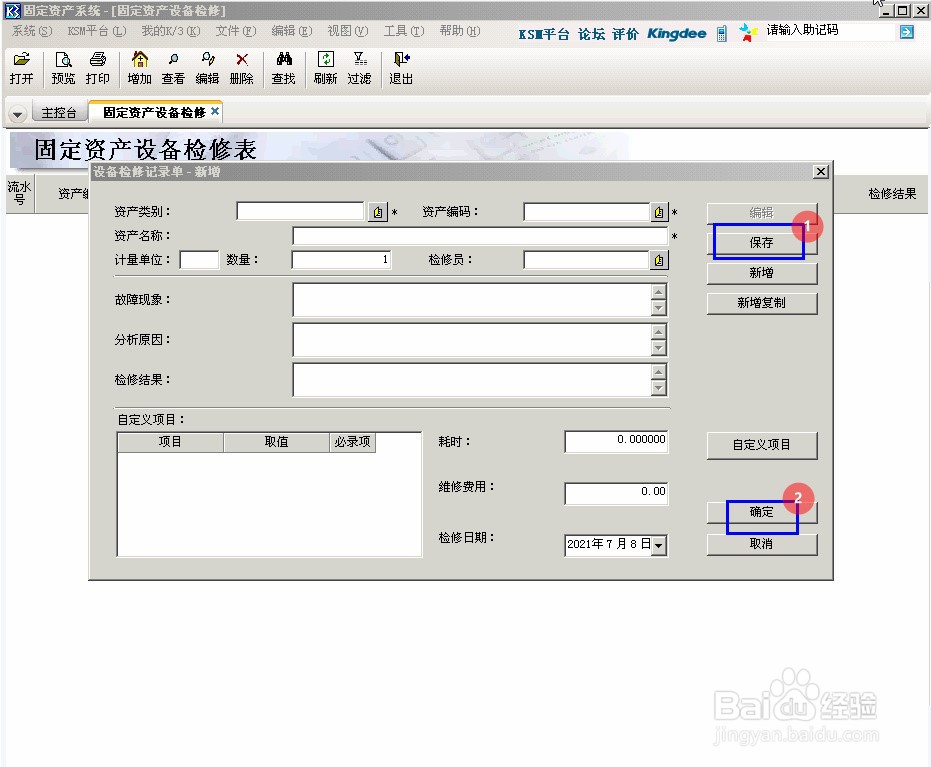Open the KSM平台 link in header
Screen dimensions: 931x767
[x=543, y=34]
